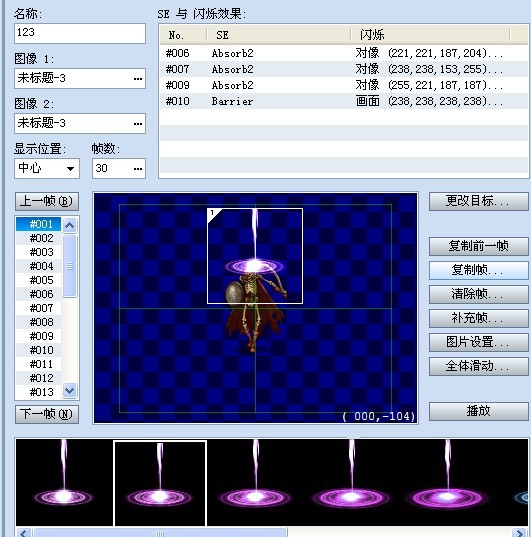Viewport: 531px width, 537px height.
Task: Click thumbnail strip left scroll arrow
Action: pyautogui.click(x=24, y=533)
